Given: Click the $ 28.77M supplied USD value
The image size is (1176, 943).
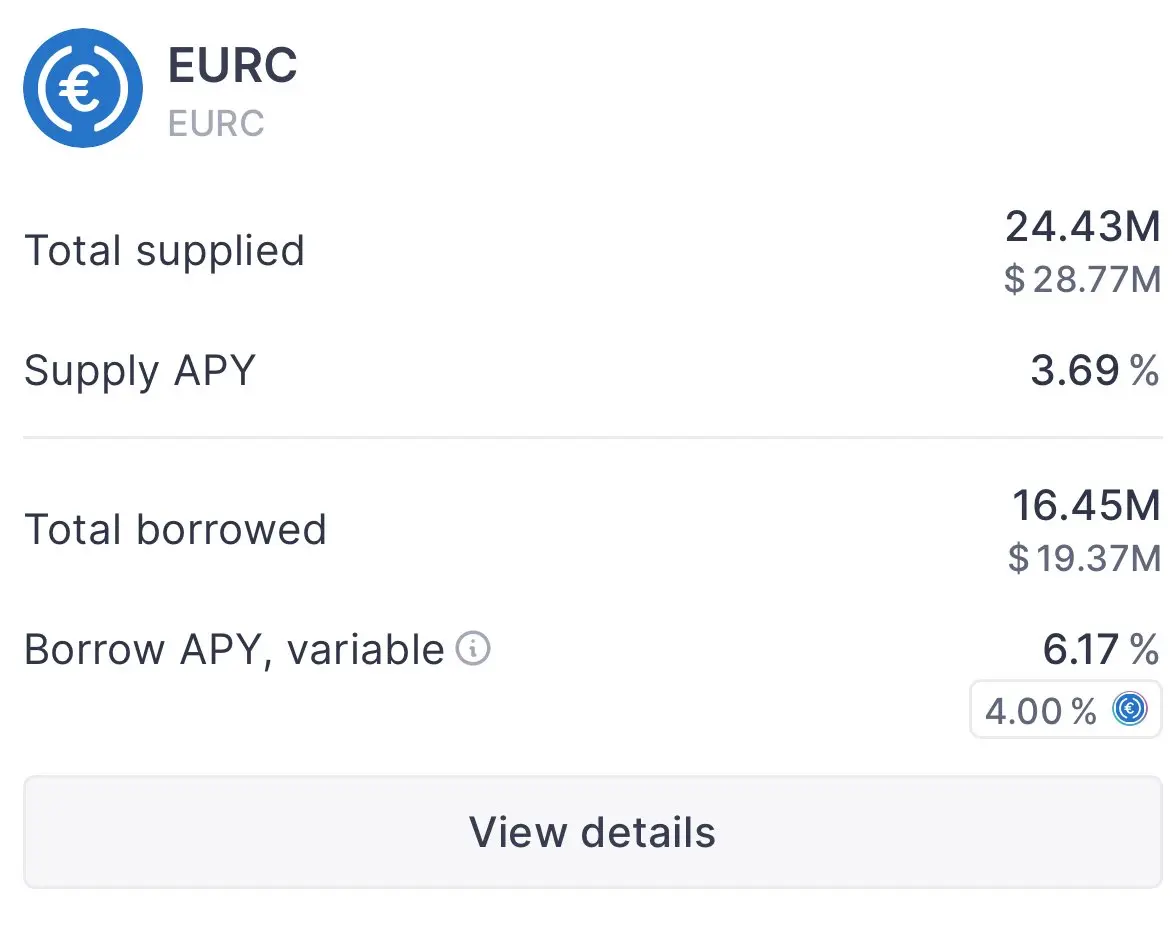Looking at the screenshot, I should point(1083,280).
